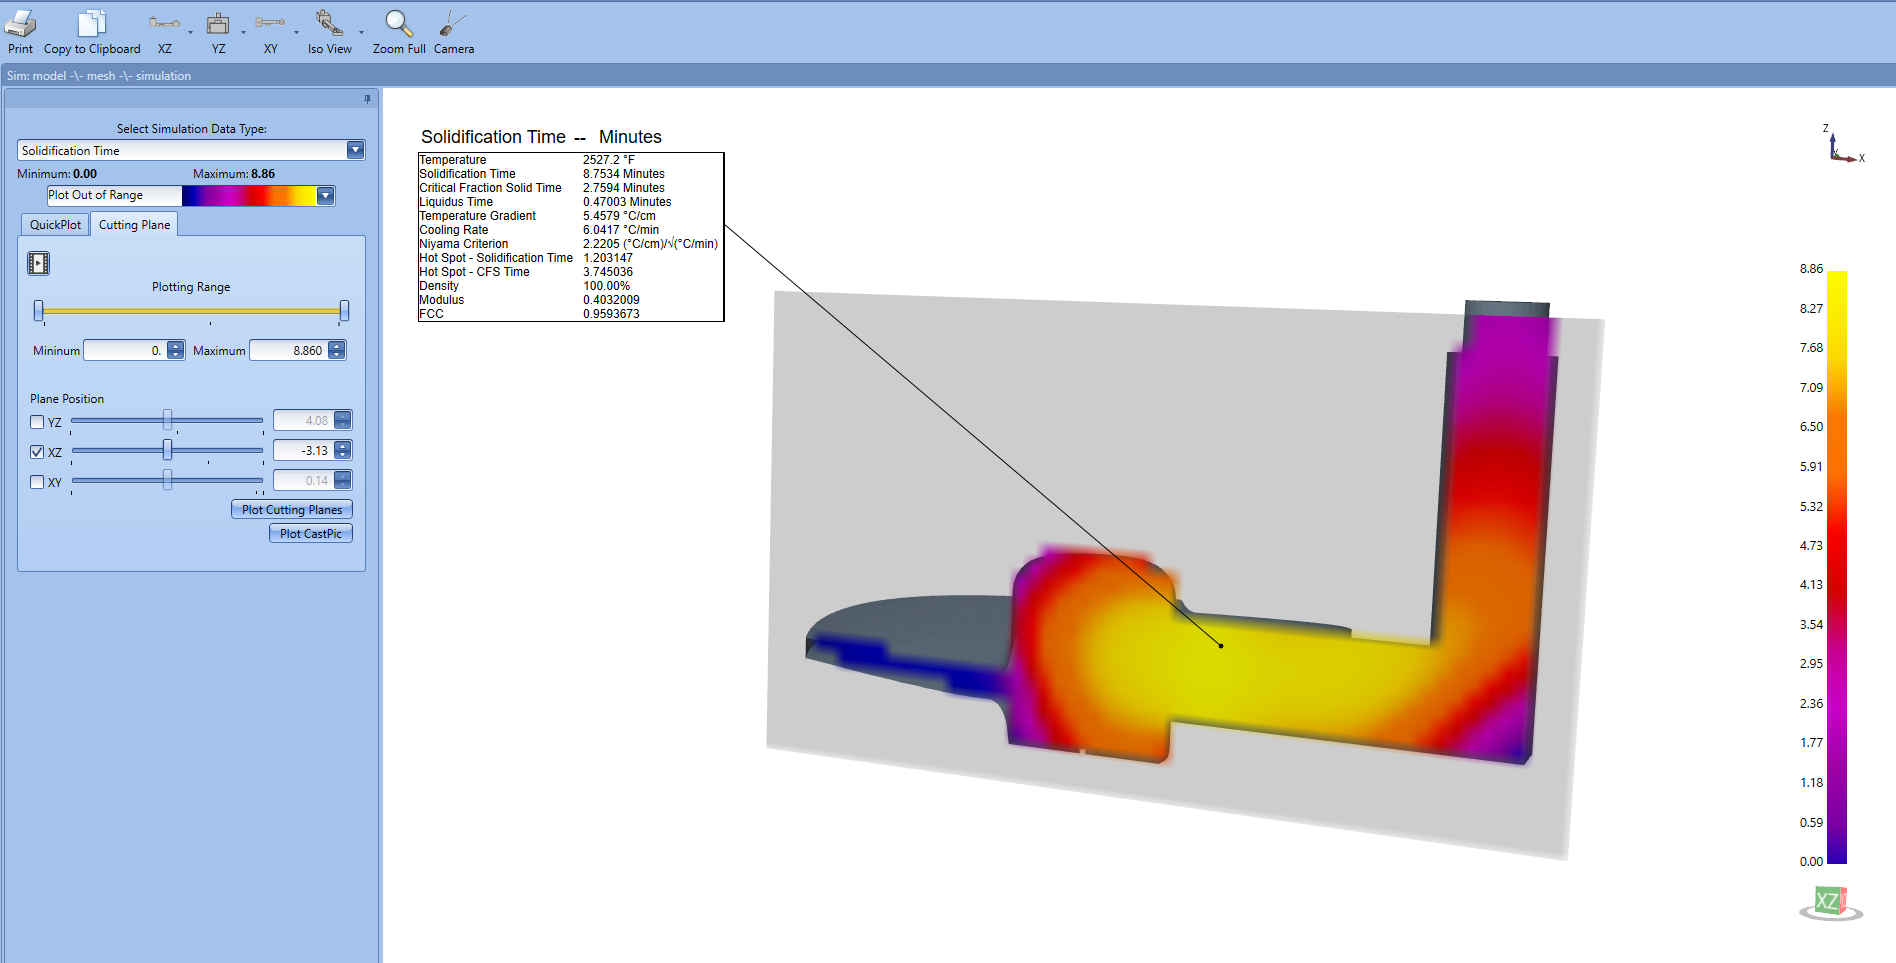Open the Iso View dropdown arrow
The width and height of the screenshot is (1896, 963).
(361, 32)
